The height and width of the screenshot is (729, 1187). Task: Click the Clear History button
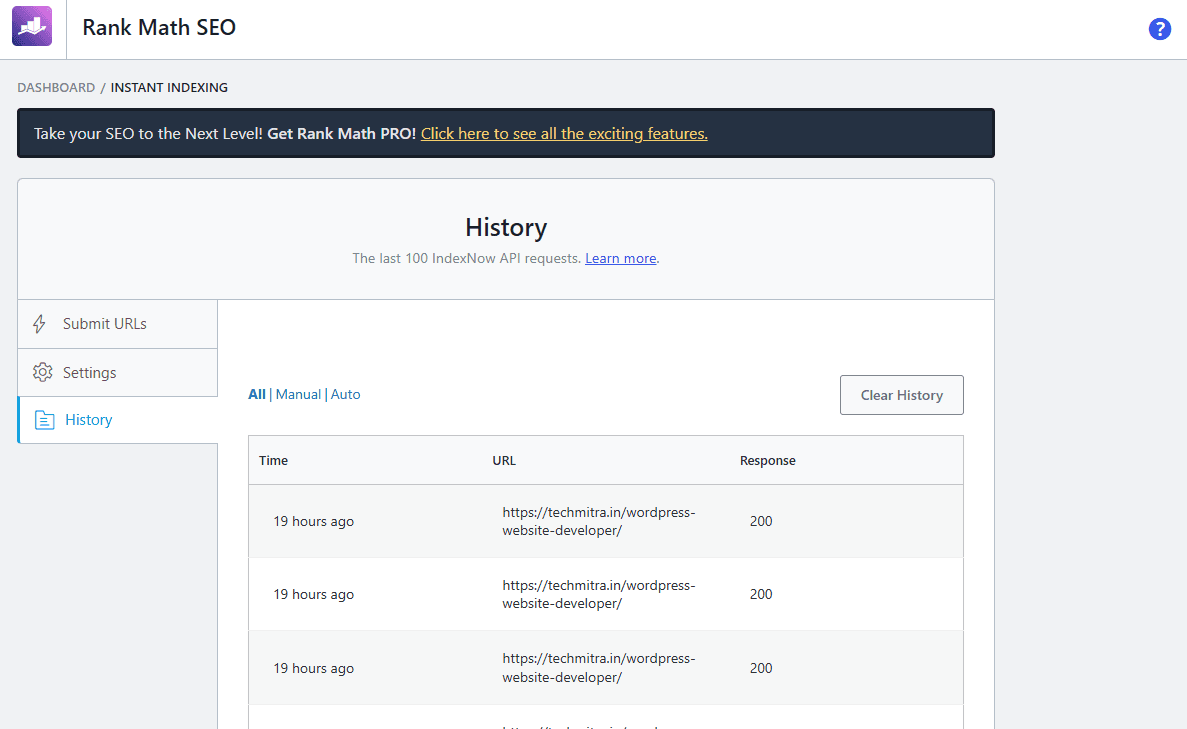(902, 395)
